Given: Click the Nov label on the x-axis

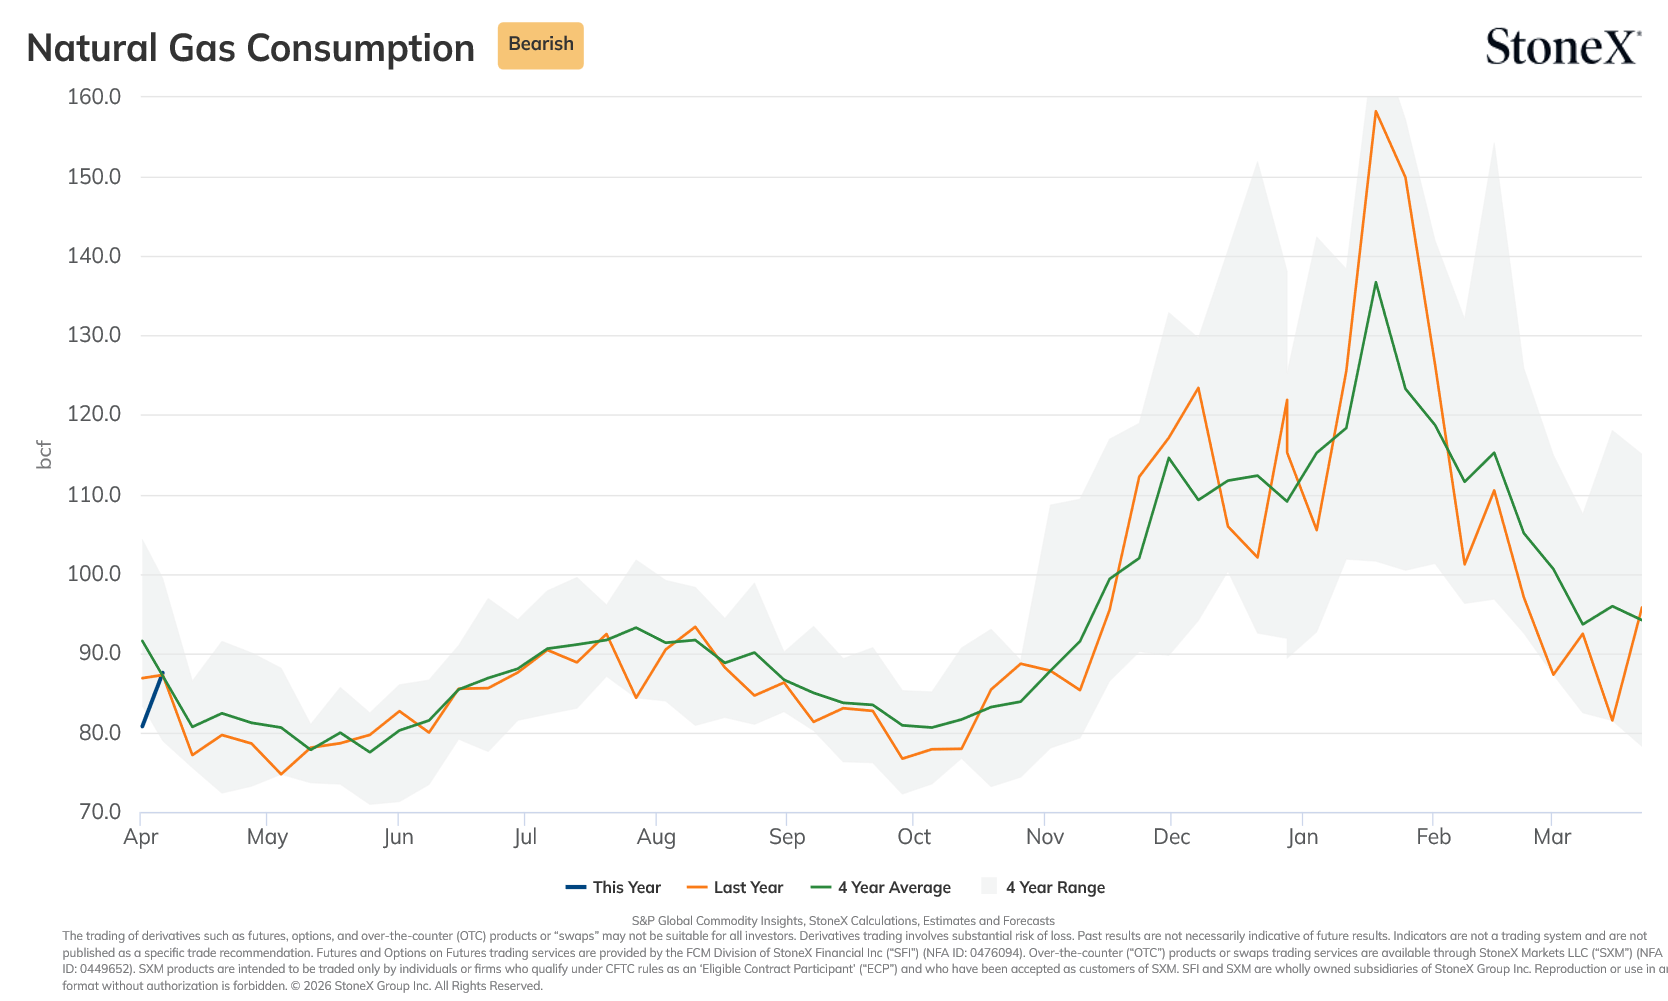Looking at the screenshot, I should point(1045,837).
